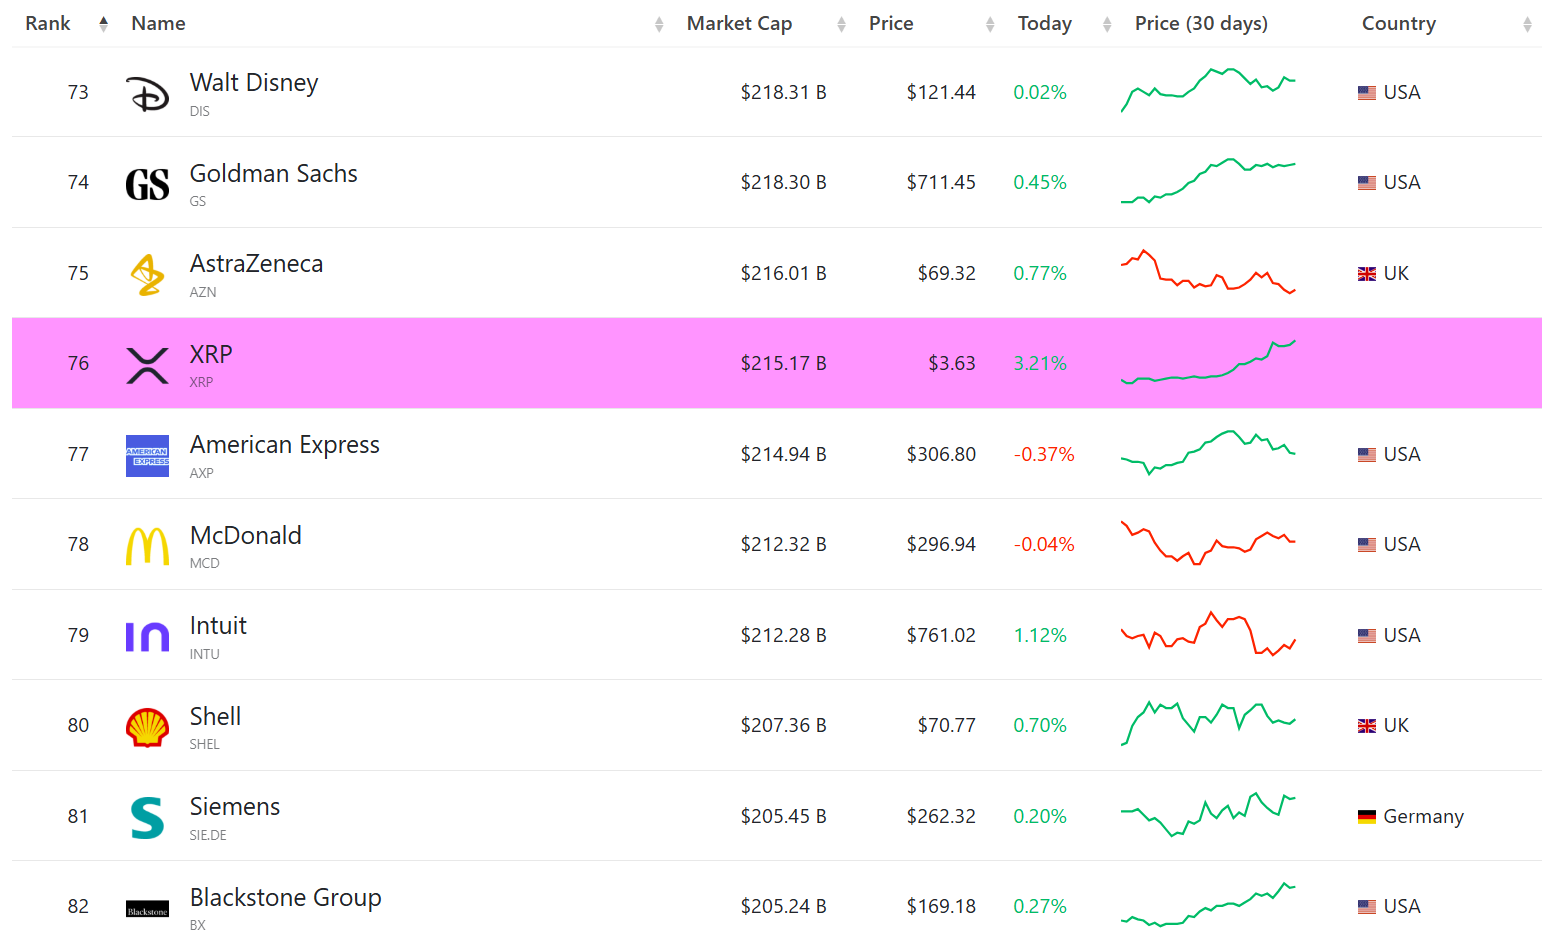Click the $215.17 B market cap for XRP
The height and width of the screenshot is (937, 1558).
[783, 364]
